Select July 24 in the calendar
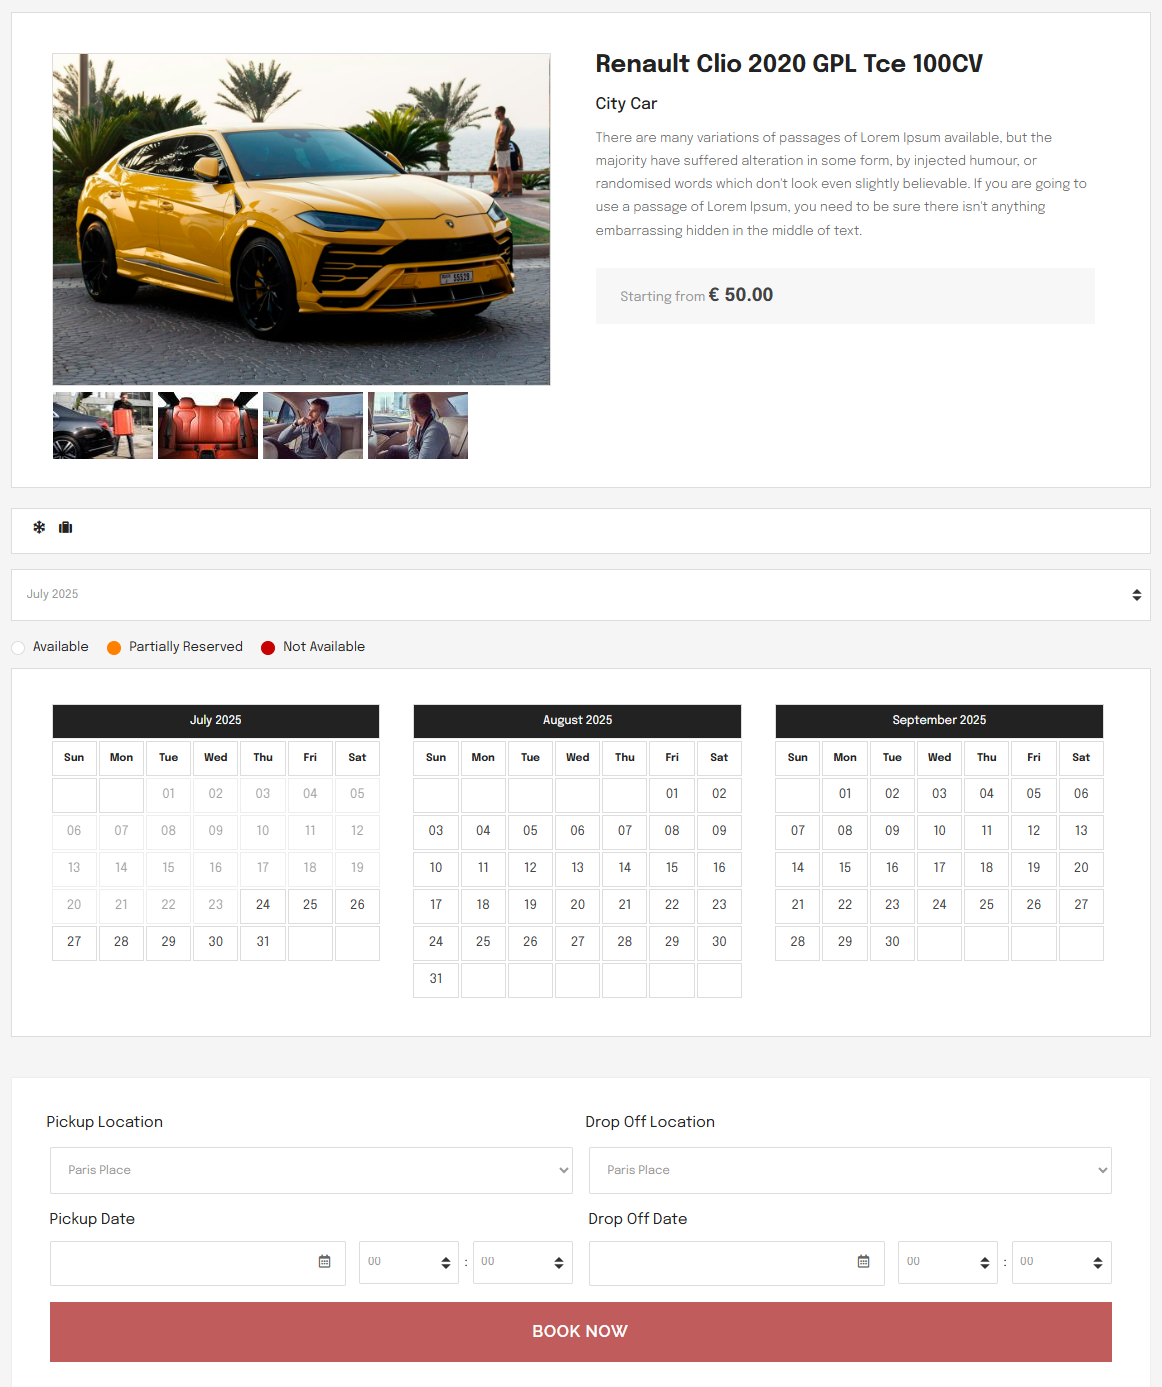The height and width of the screenshot is (1387, 1162). click(263, 905)
